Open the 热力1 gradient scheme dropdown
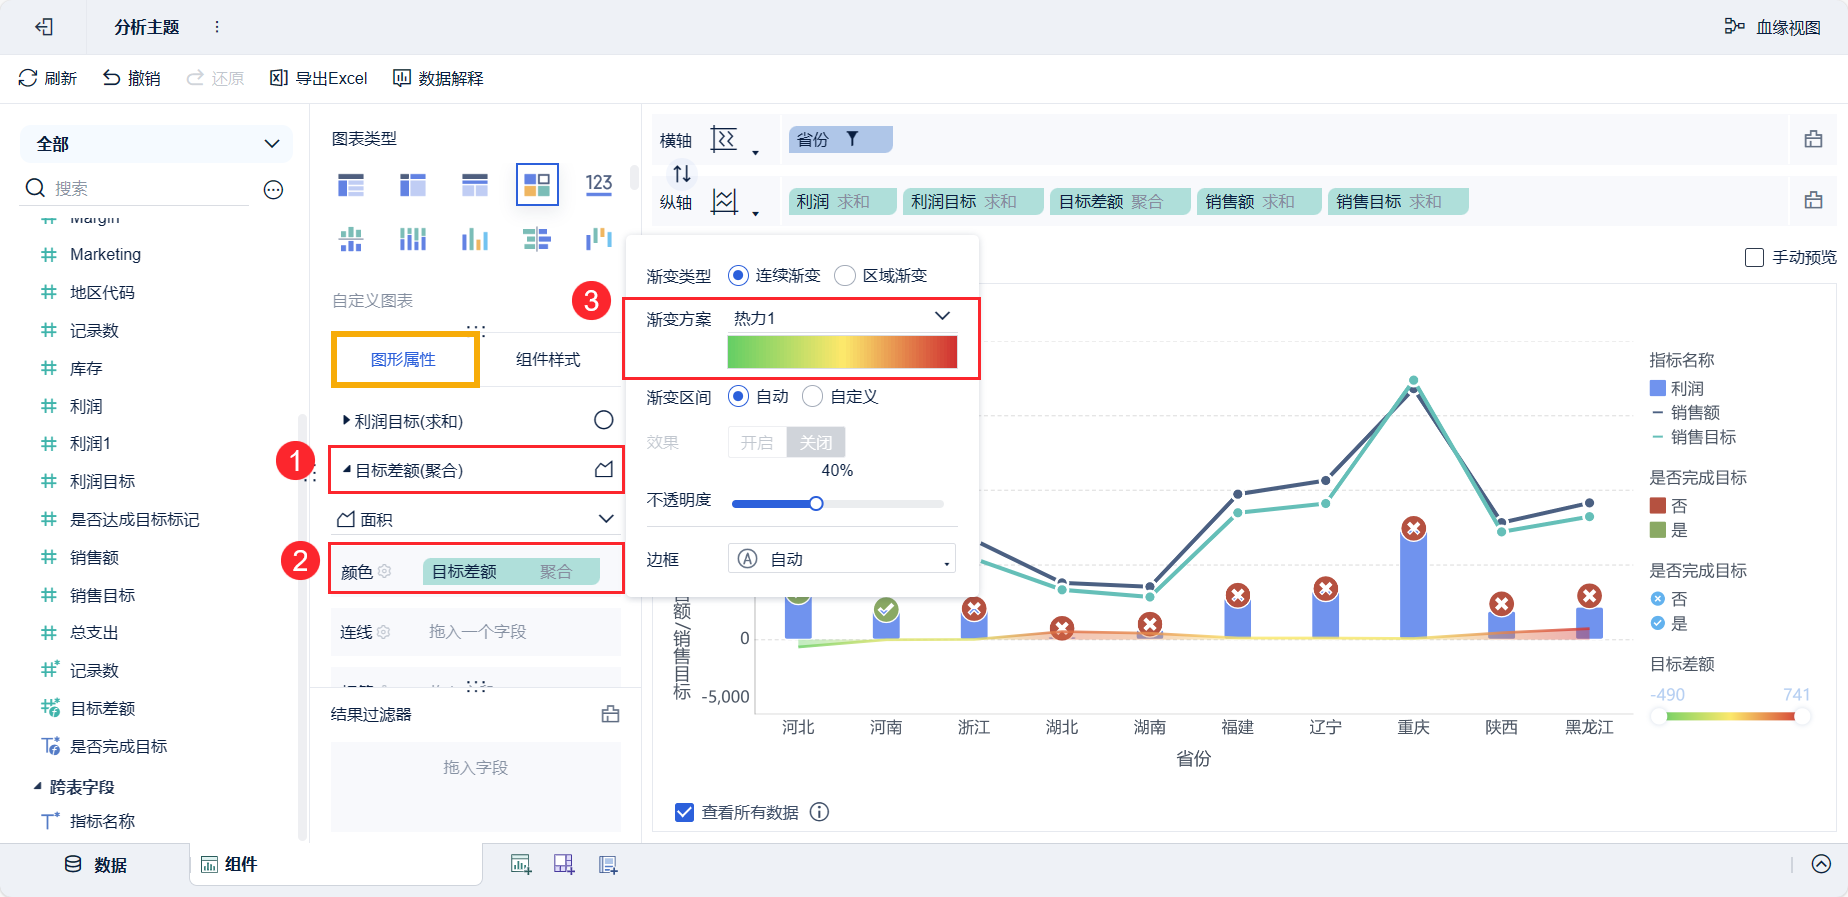The image size is (1848, 897). point(842,317)
